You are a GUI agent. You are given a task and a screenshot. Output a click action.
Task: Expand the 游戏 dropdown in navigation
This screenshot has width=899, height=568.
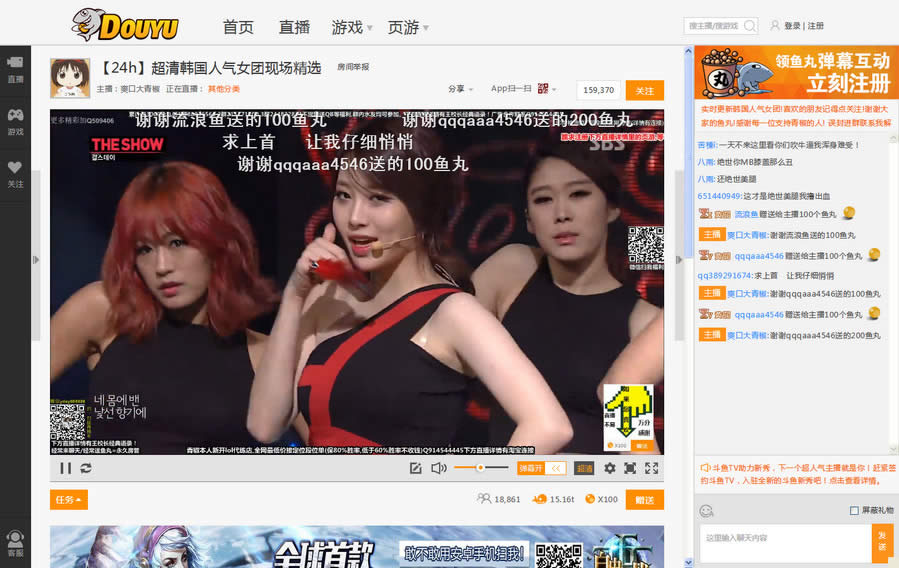[352, 27]
